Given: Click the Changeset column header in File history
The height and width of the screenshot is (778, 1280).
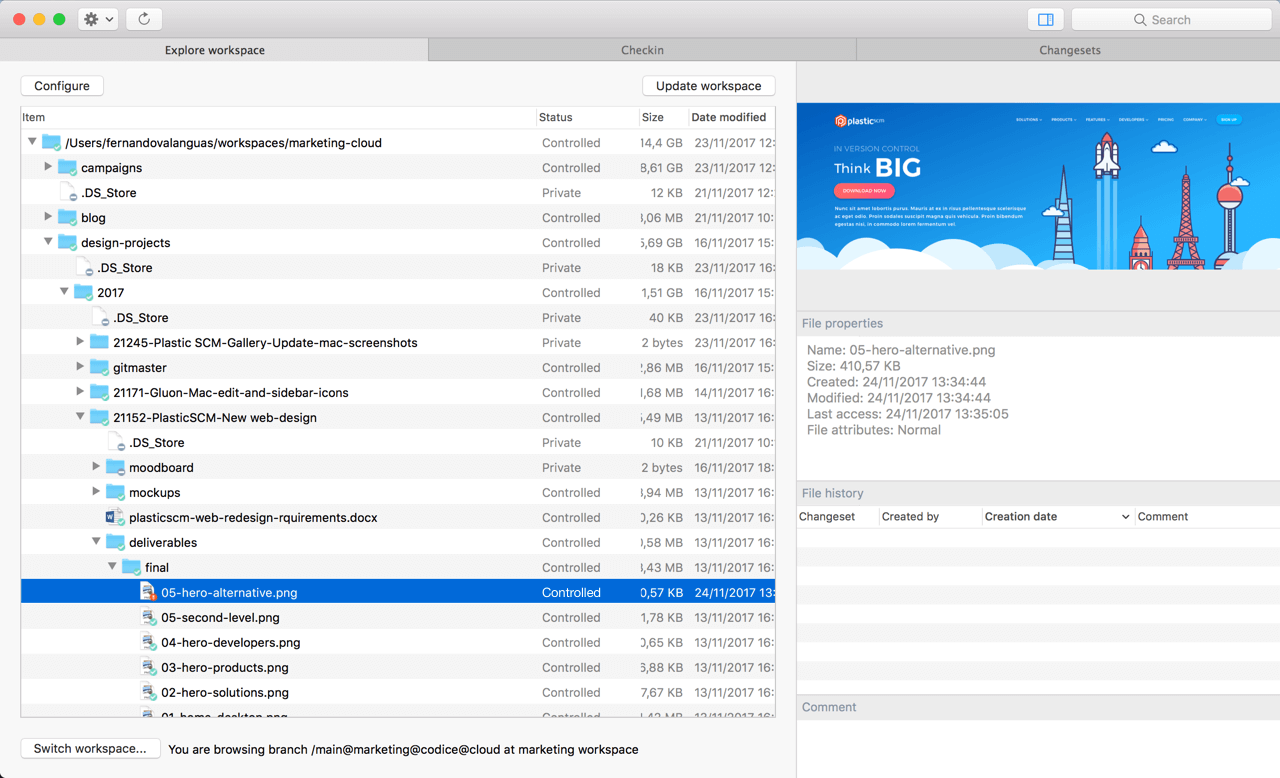Looking at the screenshot, I should click(x=837, y=517).
